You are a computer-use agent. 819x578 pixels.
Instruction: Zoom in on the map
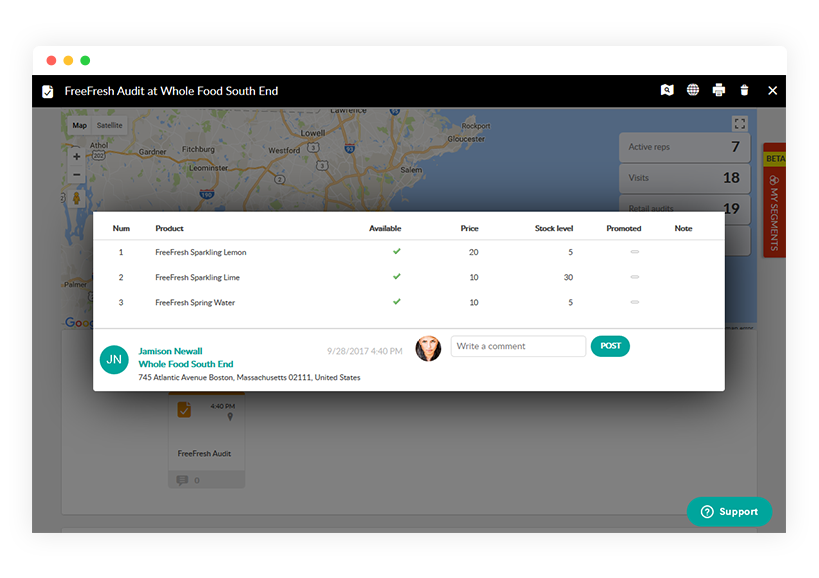coord(77,157)
